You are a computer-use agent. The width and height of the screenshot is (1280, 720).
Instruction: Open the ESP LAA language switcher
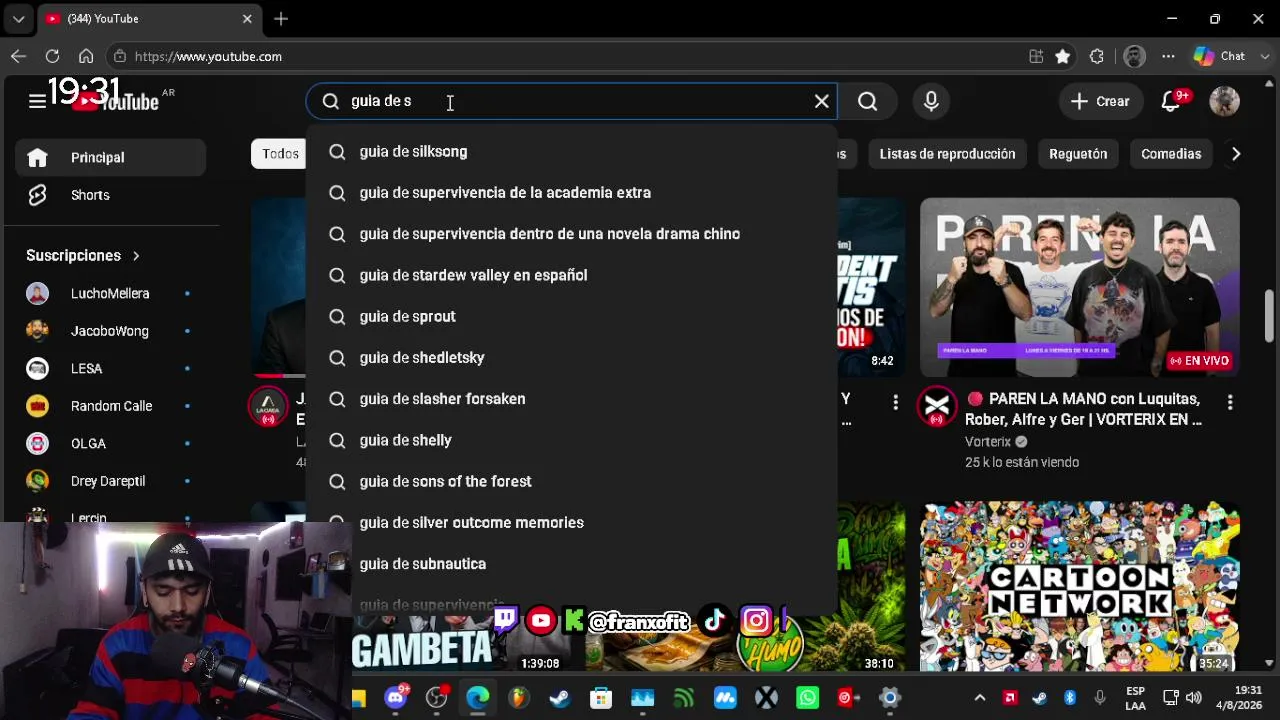pos(1136,698)
